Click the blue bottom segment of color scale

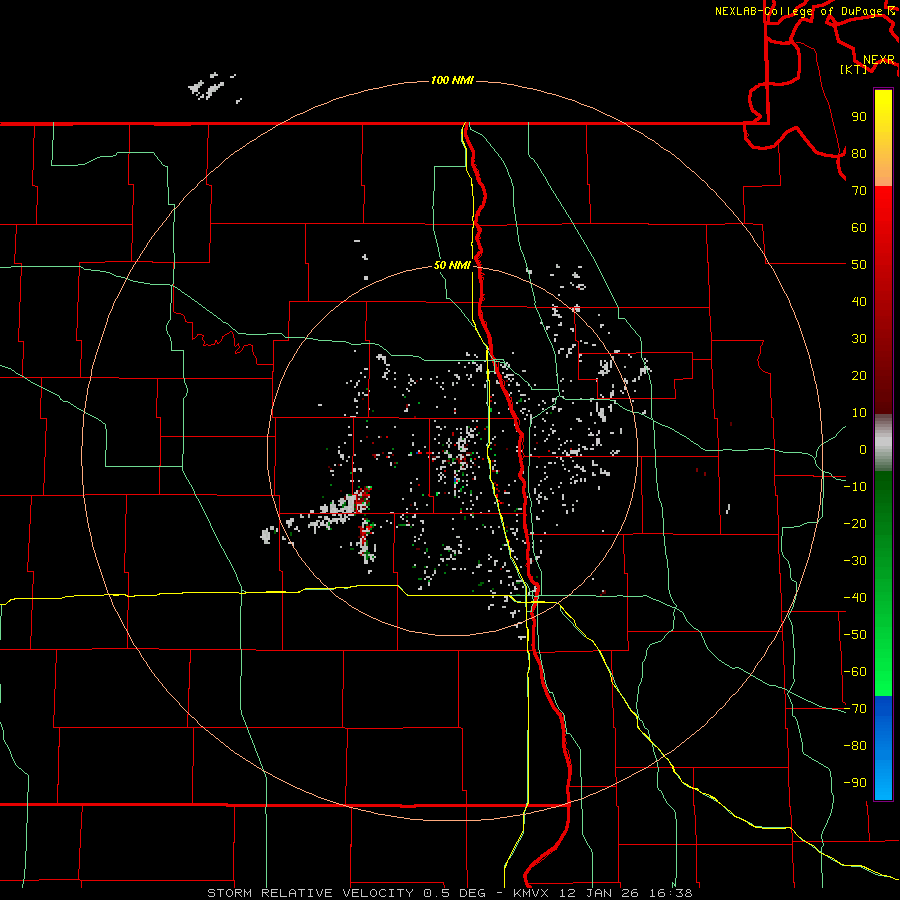pyautogui.click(x=883, y=747)
